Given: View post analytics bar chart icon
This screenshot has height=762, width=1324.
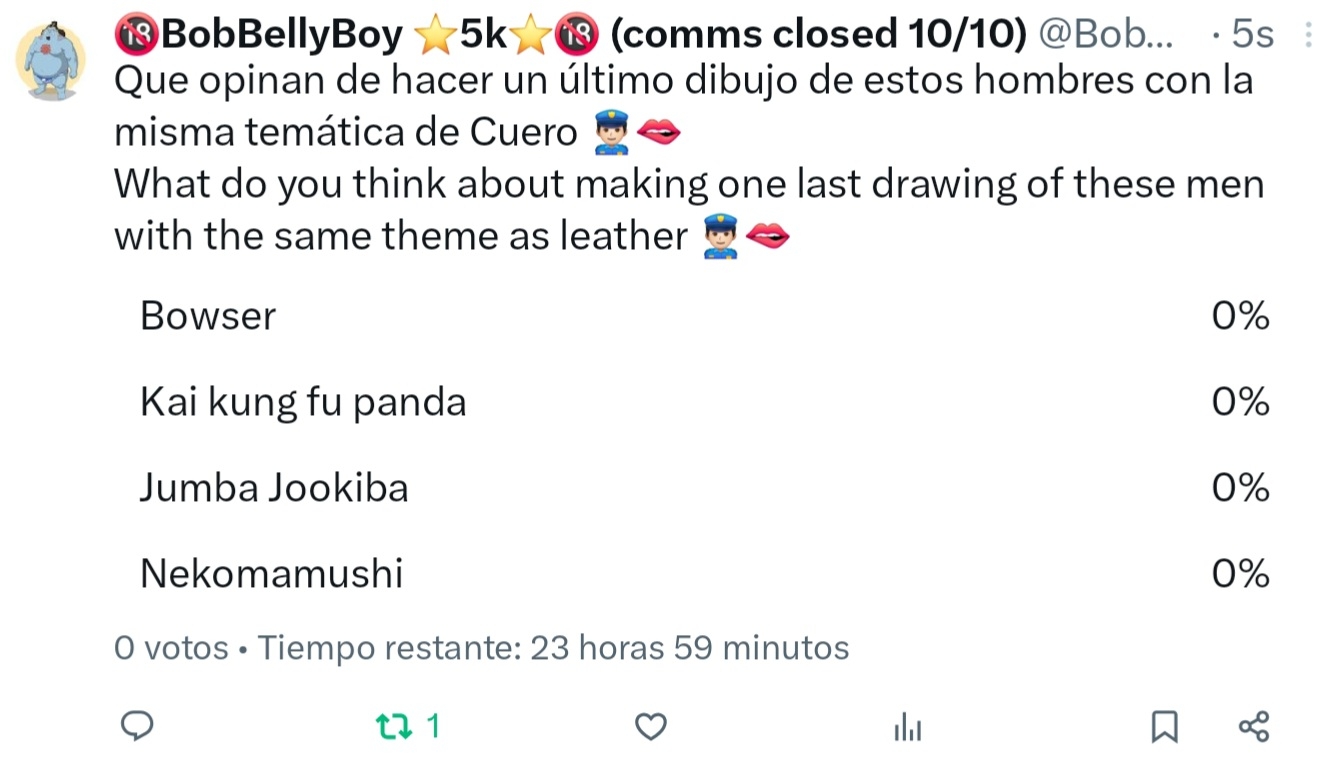Looking at the screenshot, I should 907,727.
